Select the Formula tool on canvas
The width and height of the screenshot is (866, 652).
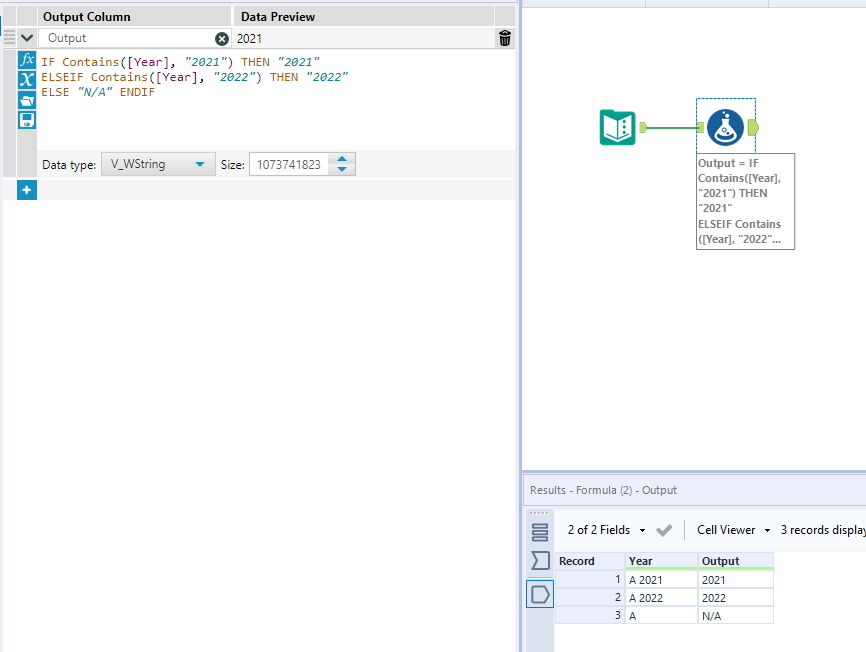point(725,127)
